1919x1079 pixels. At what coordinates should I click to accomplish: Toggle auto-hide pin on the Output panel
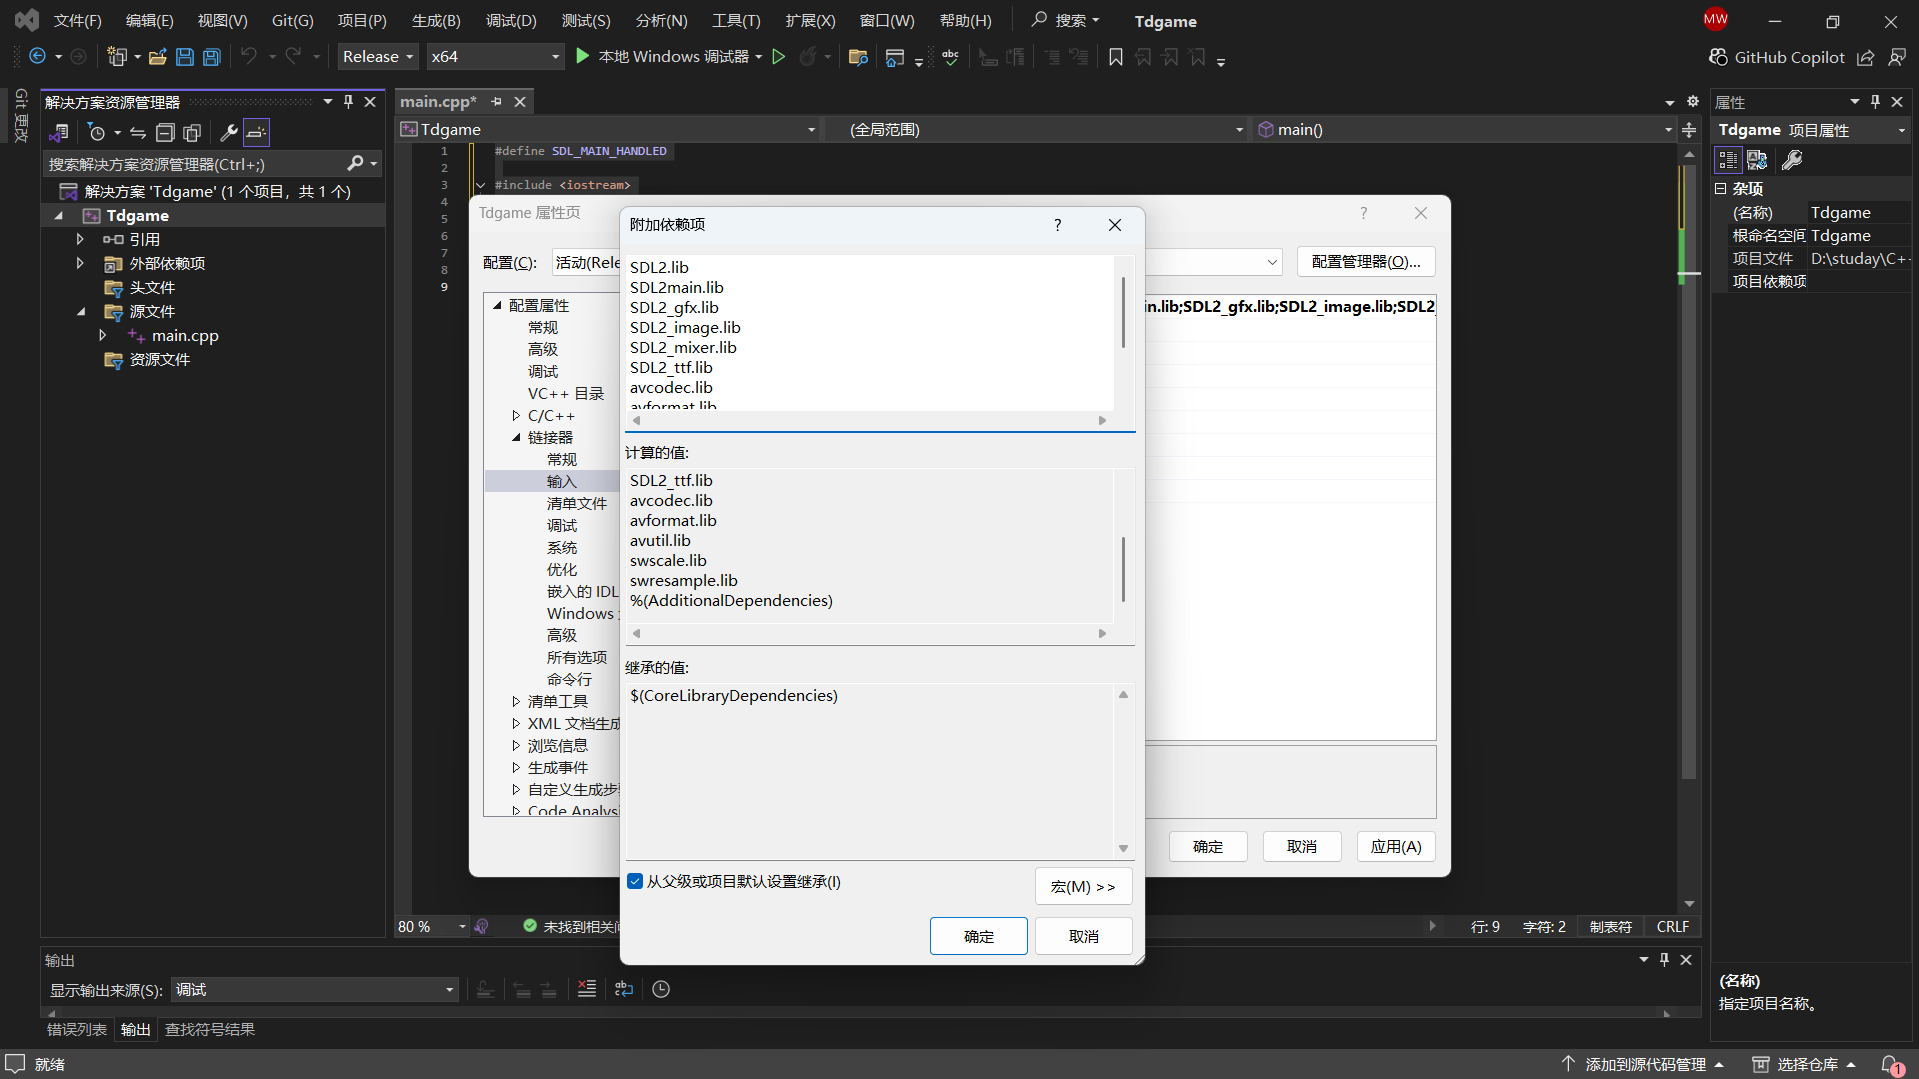(x=1664, y=959)
